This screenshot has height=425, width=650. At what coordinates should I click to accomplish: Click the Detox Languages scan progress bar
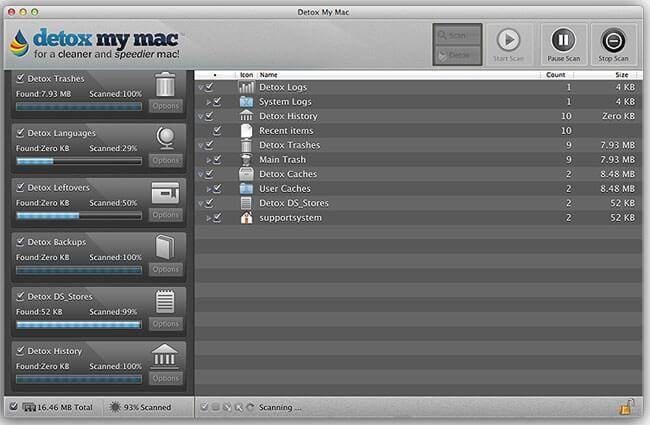79,161
